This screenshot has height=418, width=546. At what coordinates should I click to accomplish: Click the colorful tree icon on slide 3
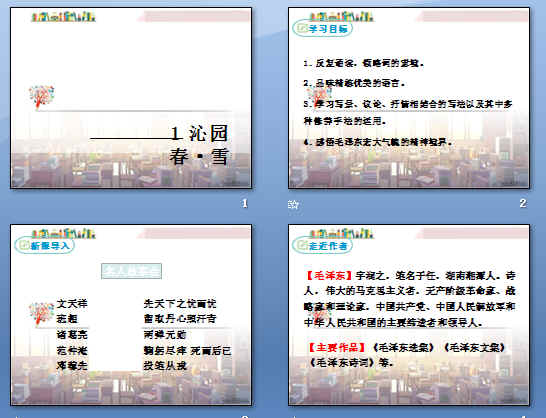coord(41,314)
